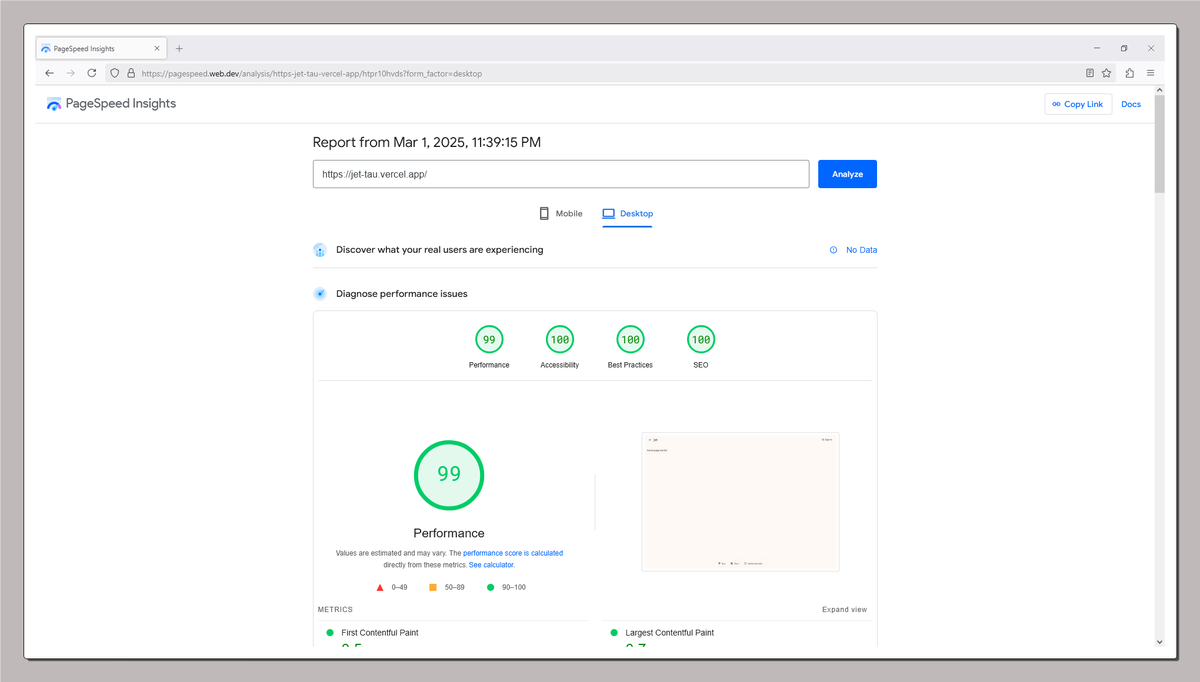Screen dimensions: 1200x682
Task: Click the padlock site information icon
Action: (x=131, y=73)
